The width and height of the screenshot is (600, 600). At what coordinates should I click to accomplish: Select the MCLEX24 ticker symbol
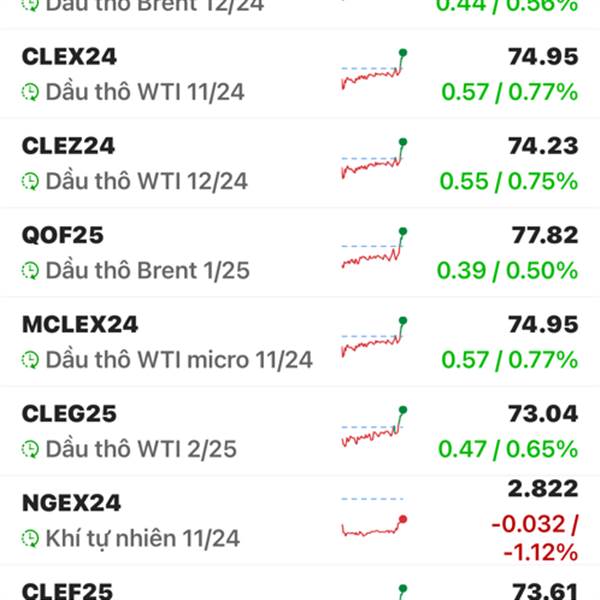coord(80,324)
